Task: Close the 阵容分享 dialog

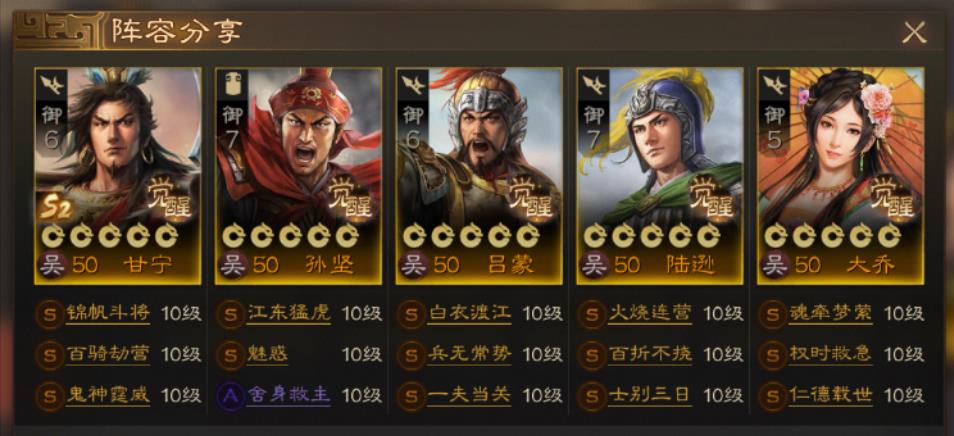Action: [914, 32]
